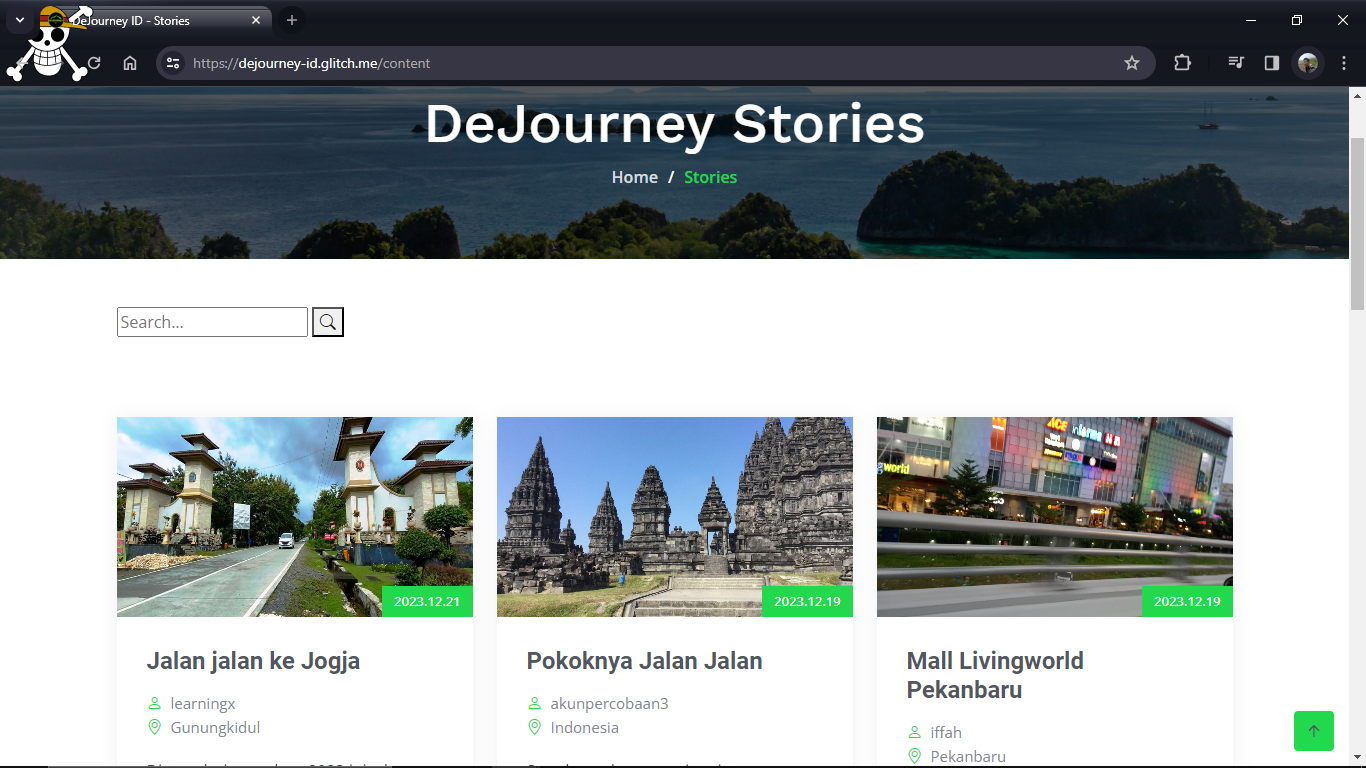Open site information icon in address bar
This screenshot has height=768, width=1366.
pyautogui.click(x=173, y=63)
